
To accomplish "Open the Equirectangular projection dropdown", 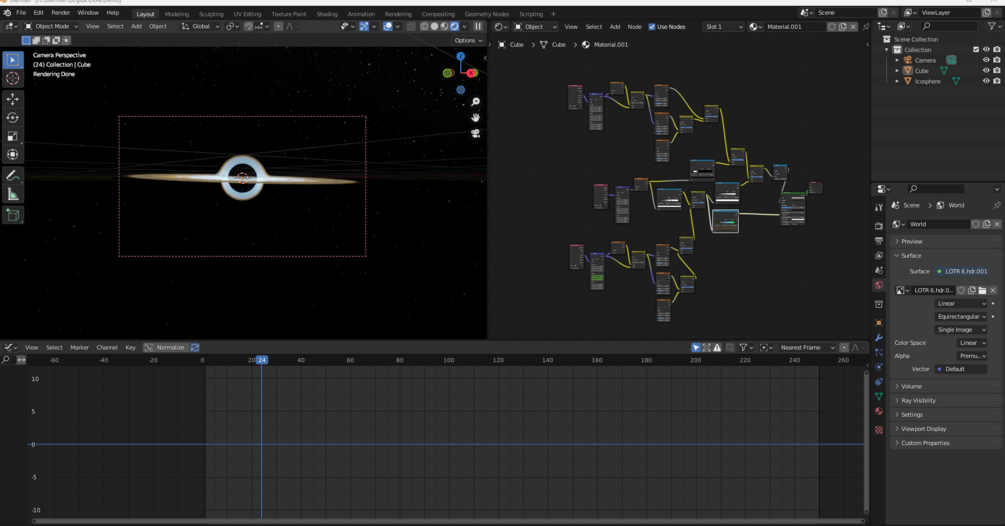I will (x=961, y=317).
